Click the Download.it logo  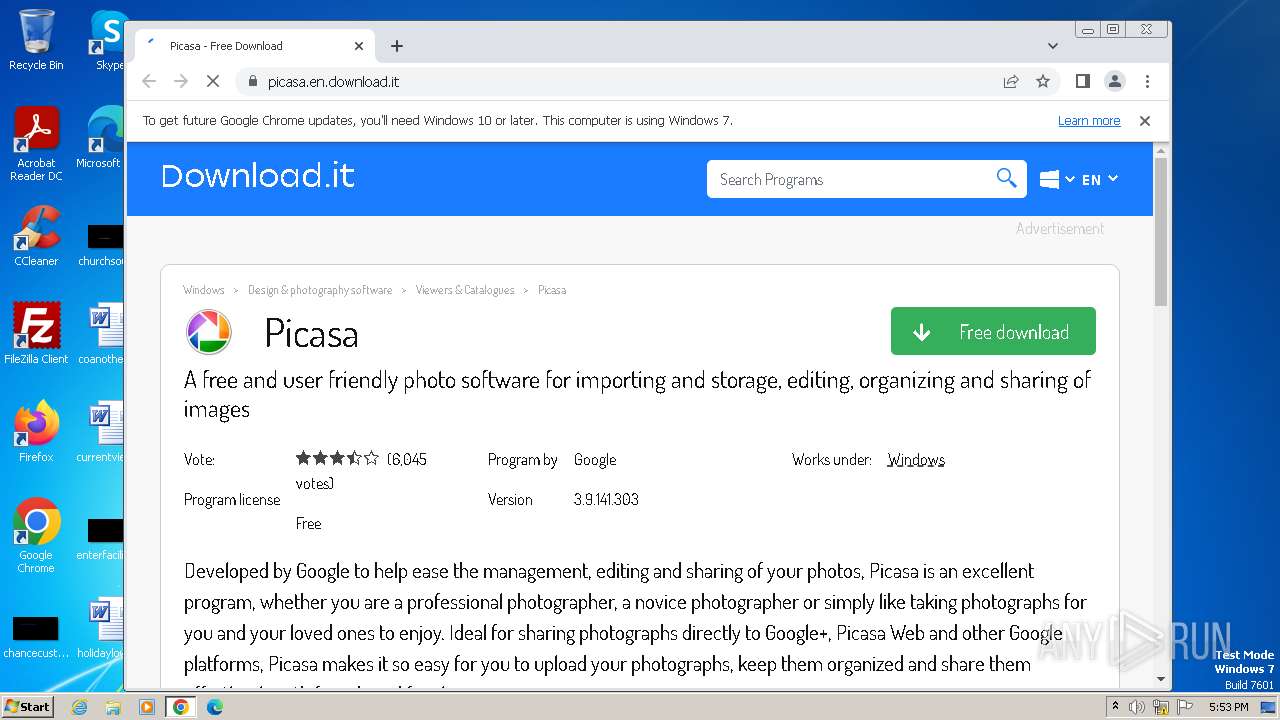258,176
